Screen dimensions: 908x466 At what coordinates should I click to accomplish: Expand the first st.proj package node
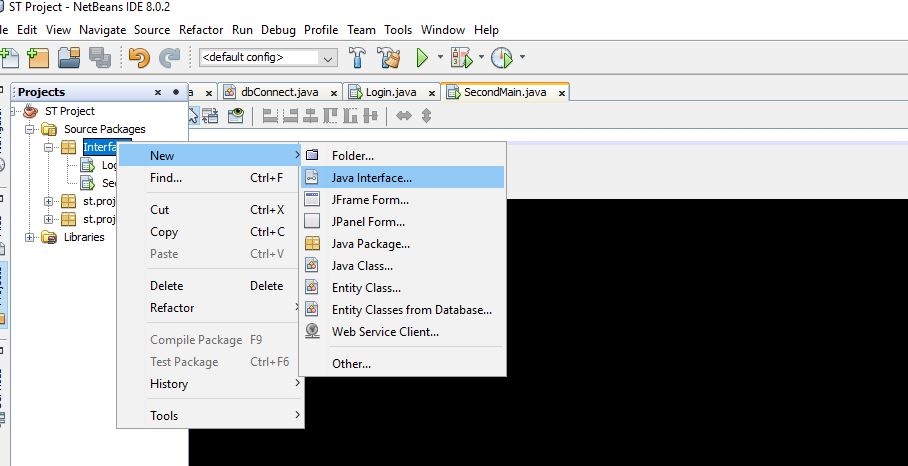tap(49, 201)
